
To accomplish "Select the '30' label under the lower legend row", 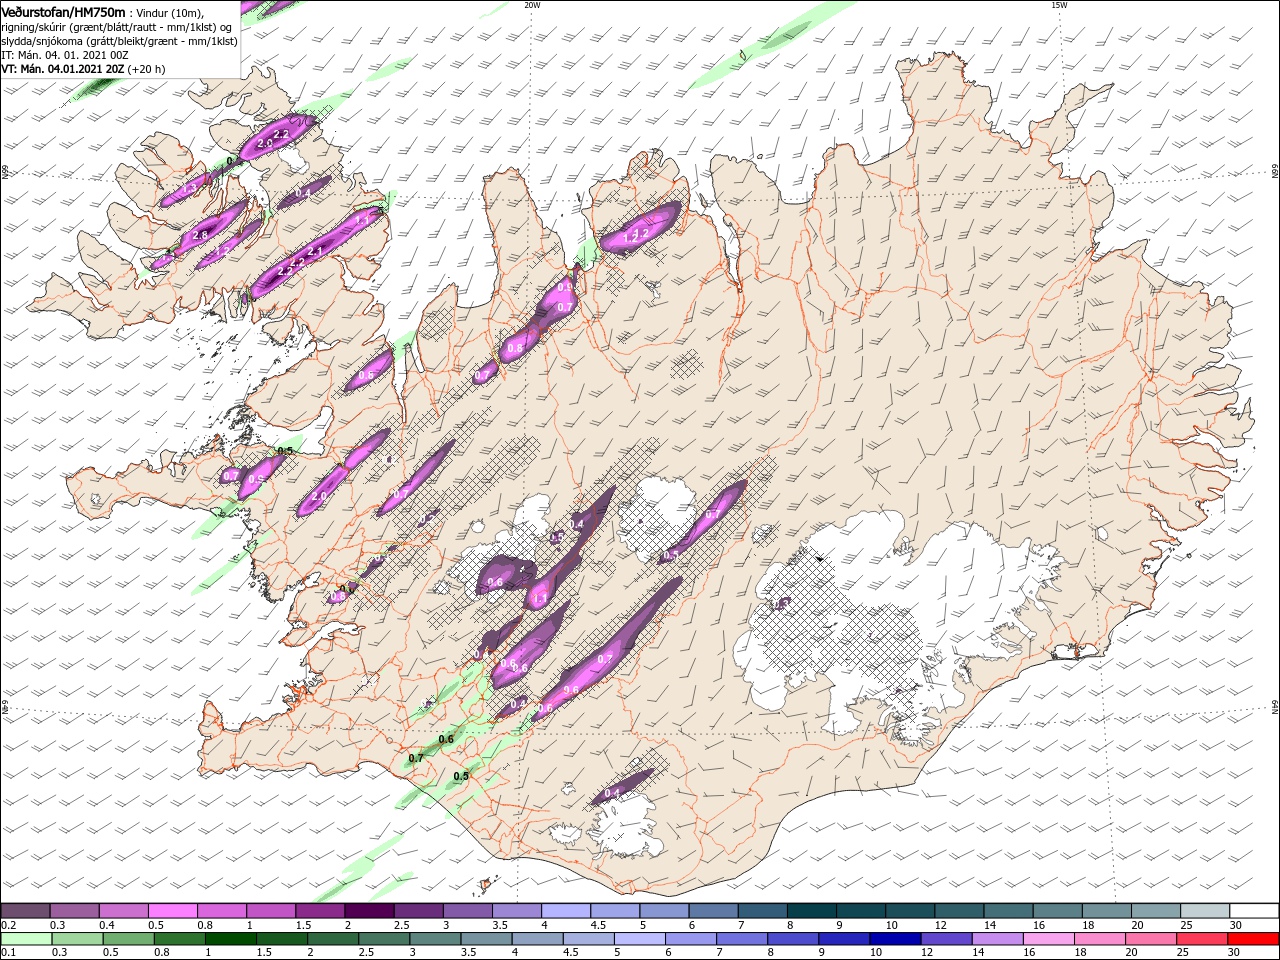I will [x=1235, y=953].
